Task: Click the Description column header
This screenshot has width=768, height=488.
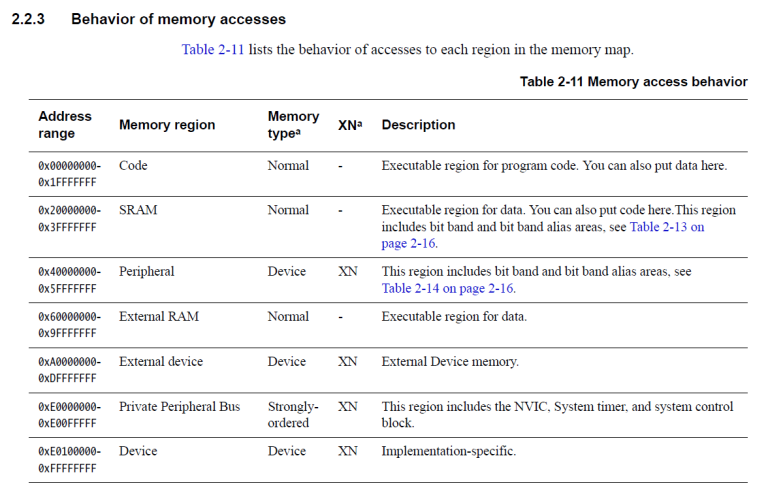Action: point(418,125)
